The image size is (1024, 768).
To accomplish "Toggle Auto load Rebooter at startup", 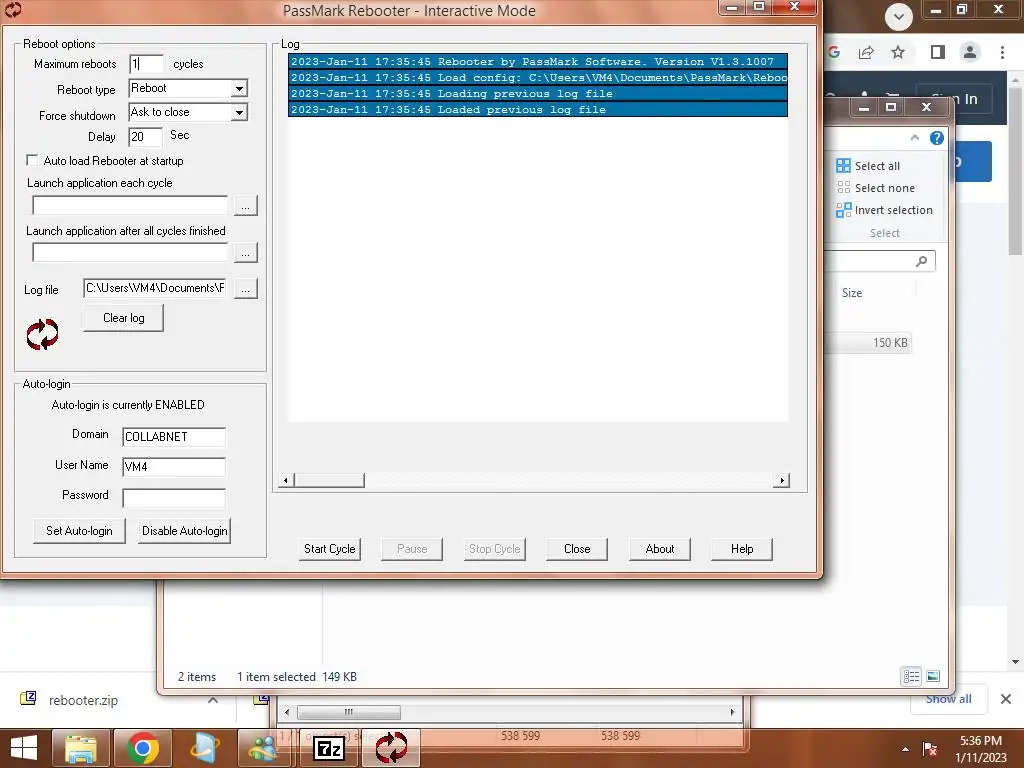I will [x=31, y=160].
